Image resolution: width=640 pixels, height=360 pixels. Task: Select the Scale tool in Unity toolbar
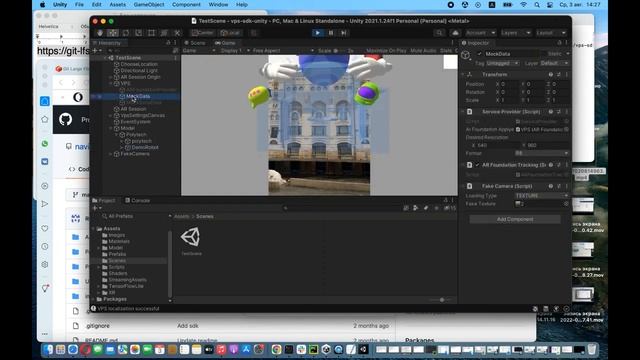(138, 33)
